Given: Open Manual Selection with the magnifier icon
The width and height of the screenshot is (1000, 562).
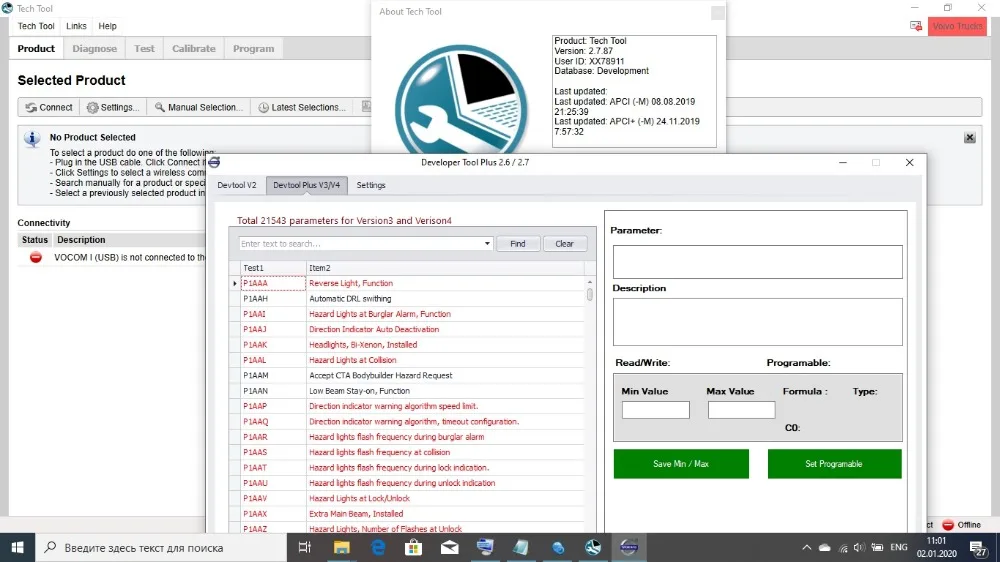Looking at the screenshot, I should [159, 107].
